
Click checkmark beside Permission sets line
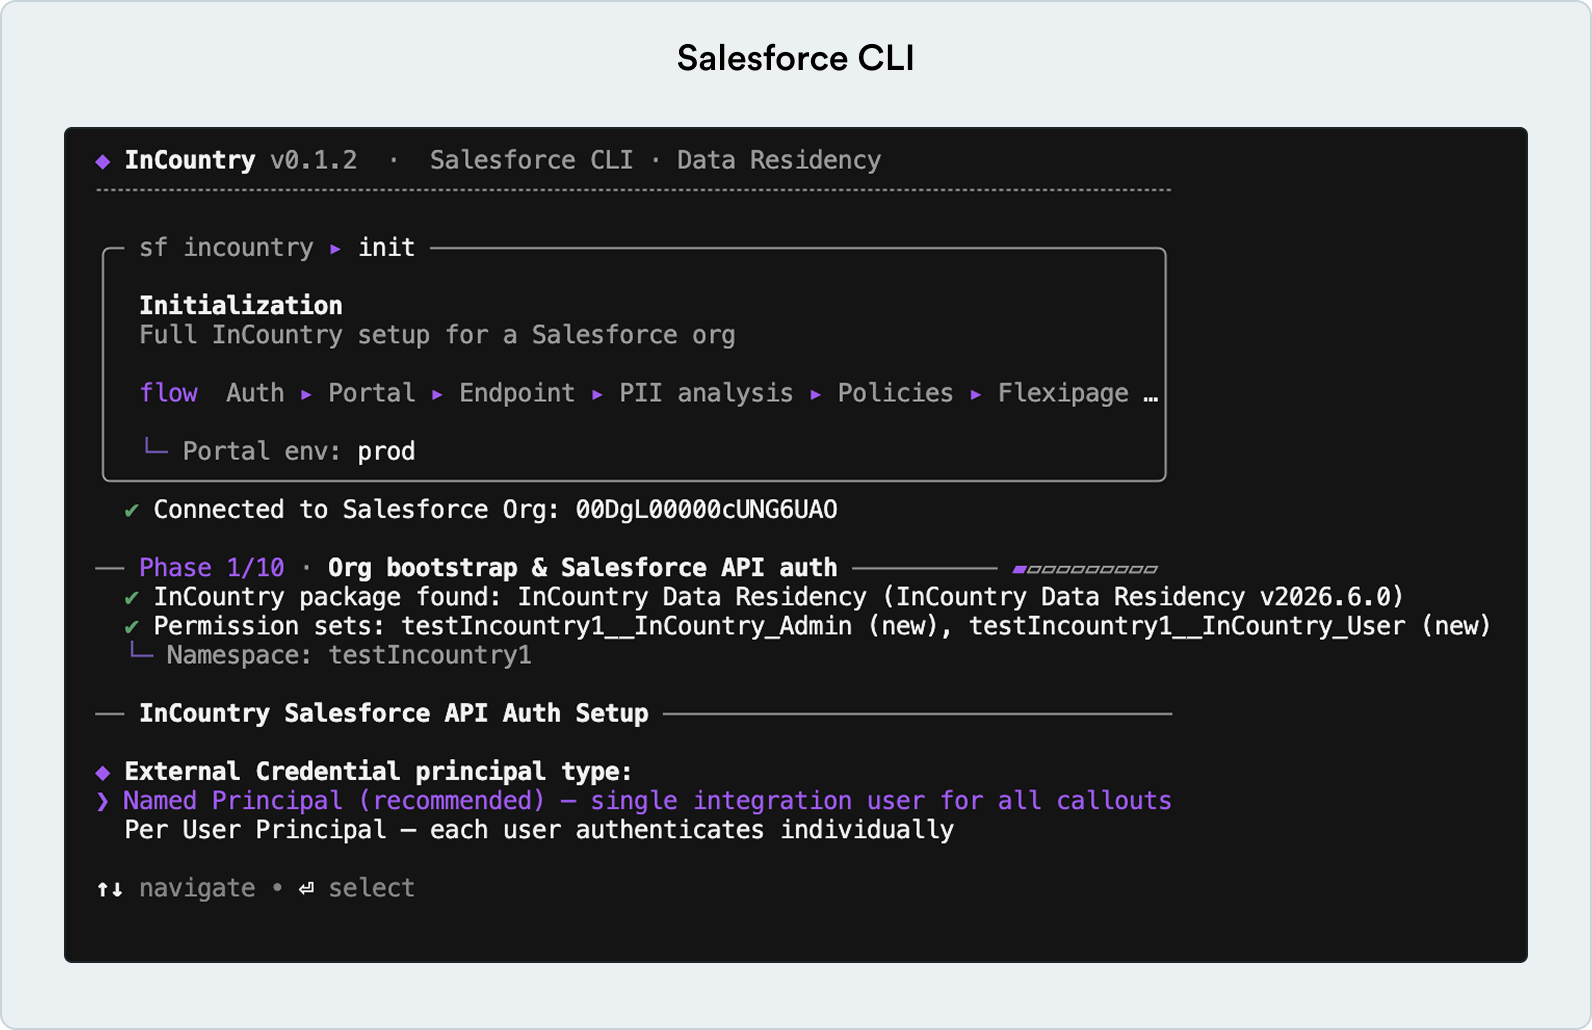(131, 627)
